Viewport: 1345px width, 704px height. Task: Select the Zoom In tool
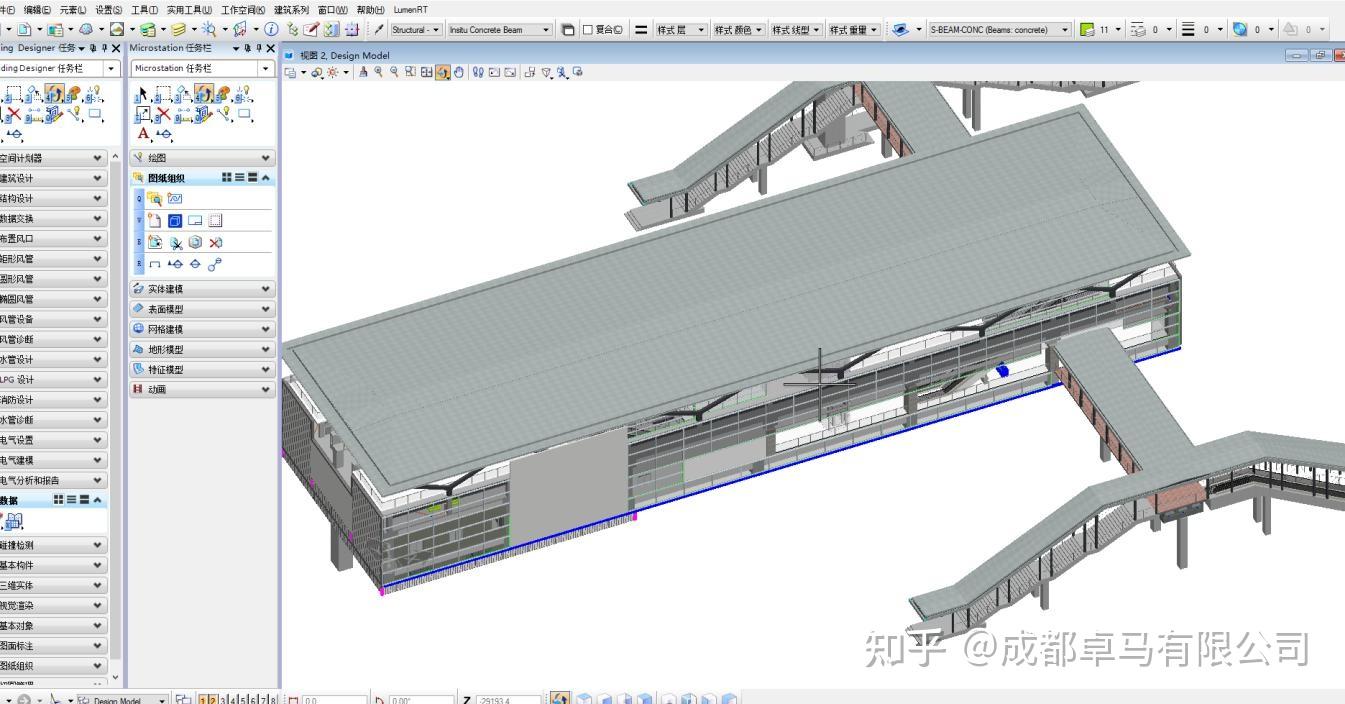pos(378,72)
